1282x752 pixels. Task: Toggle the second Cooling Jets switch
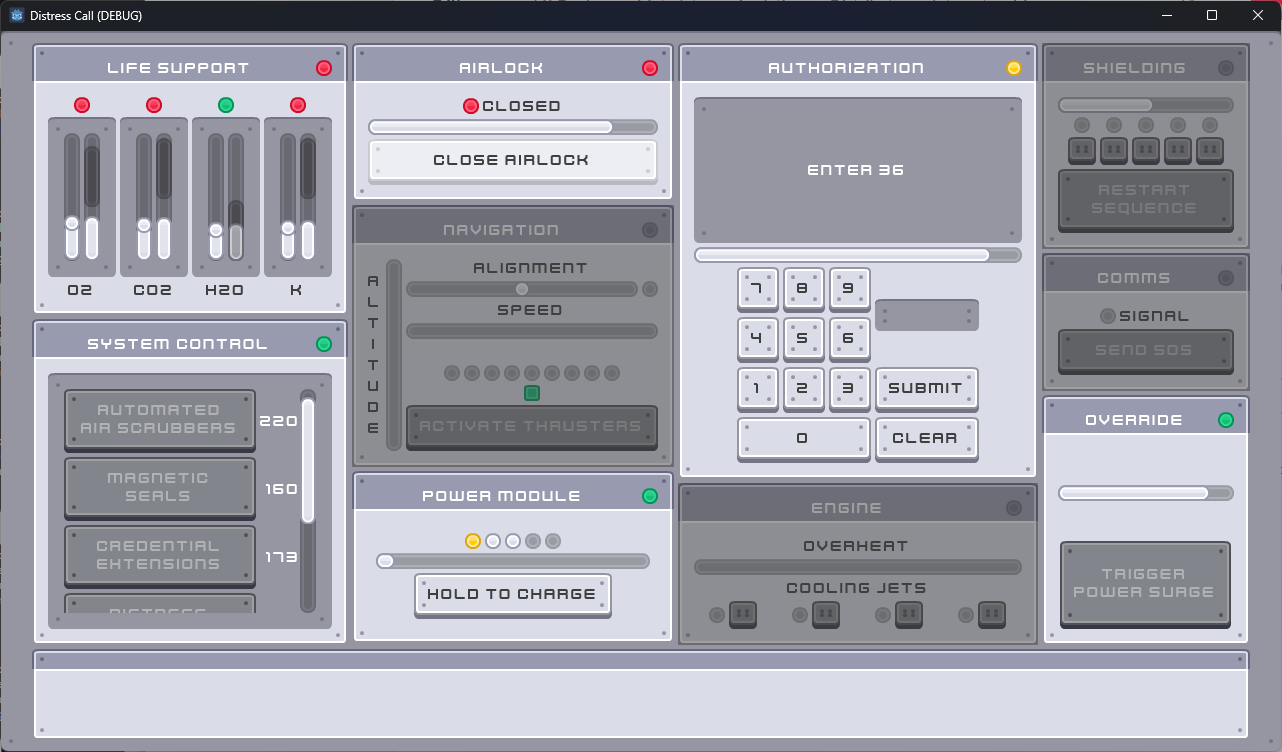point(826,614)
